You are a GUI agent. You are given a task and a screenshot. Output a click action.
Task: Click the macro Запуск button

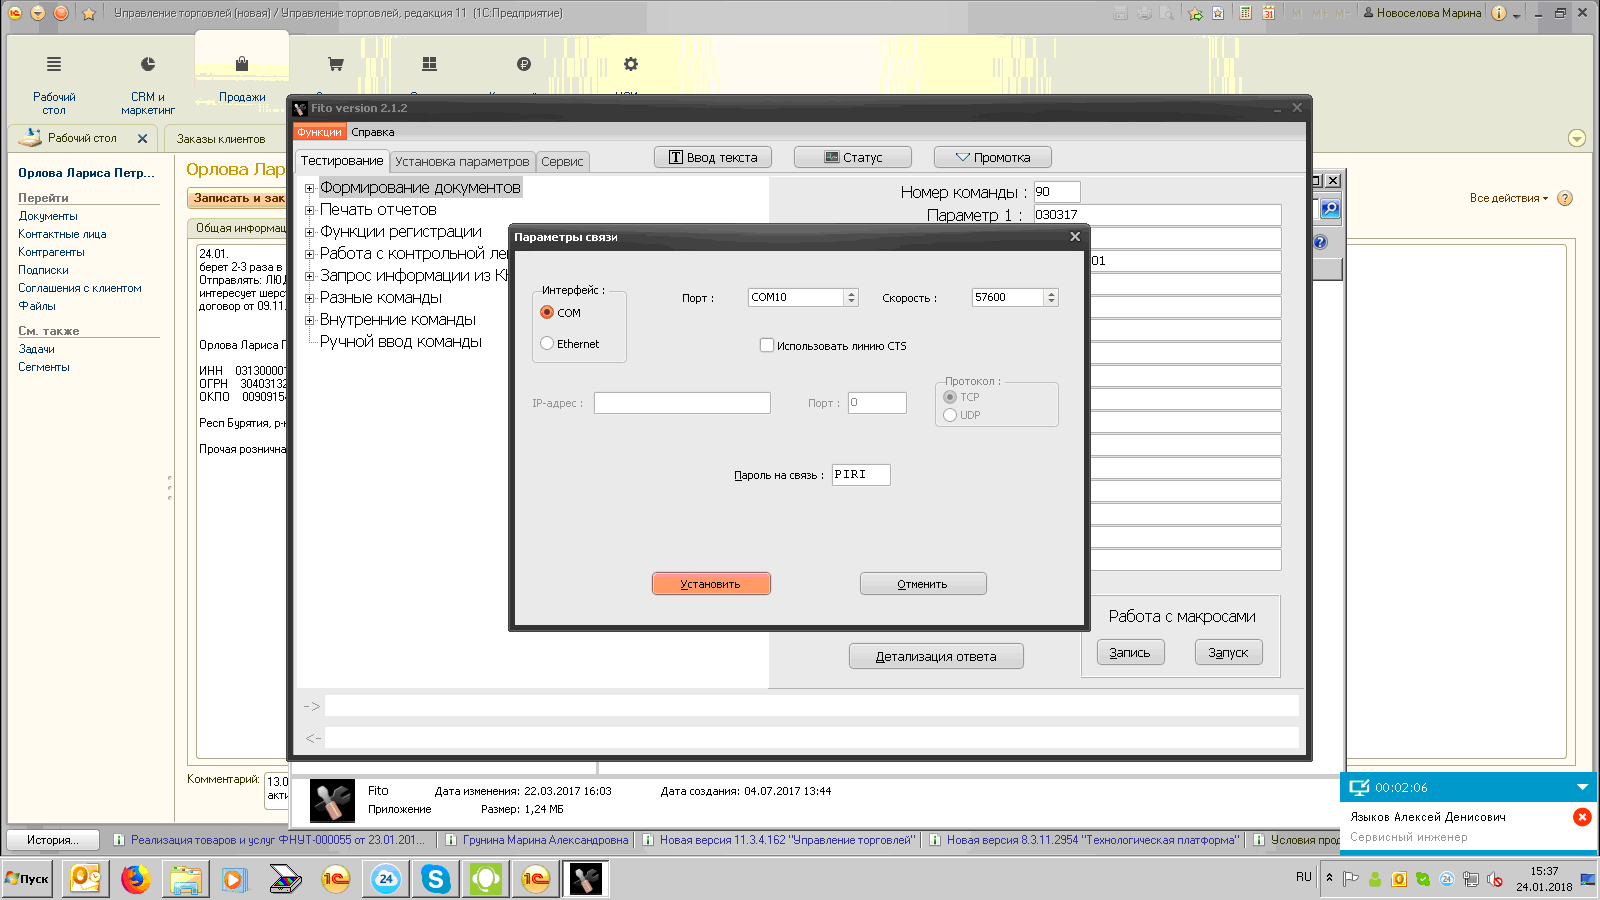tap(1229, 652)
